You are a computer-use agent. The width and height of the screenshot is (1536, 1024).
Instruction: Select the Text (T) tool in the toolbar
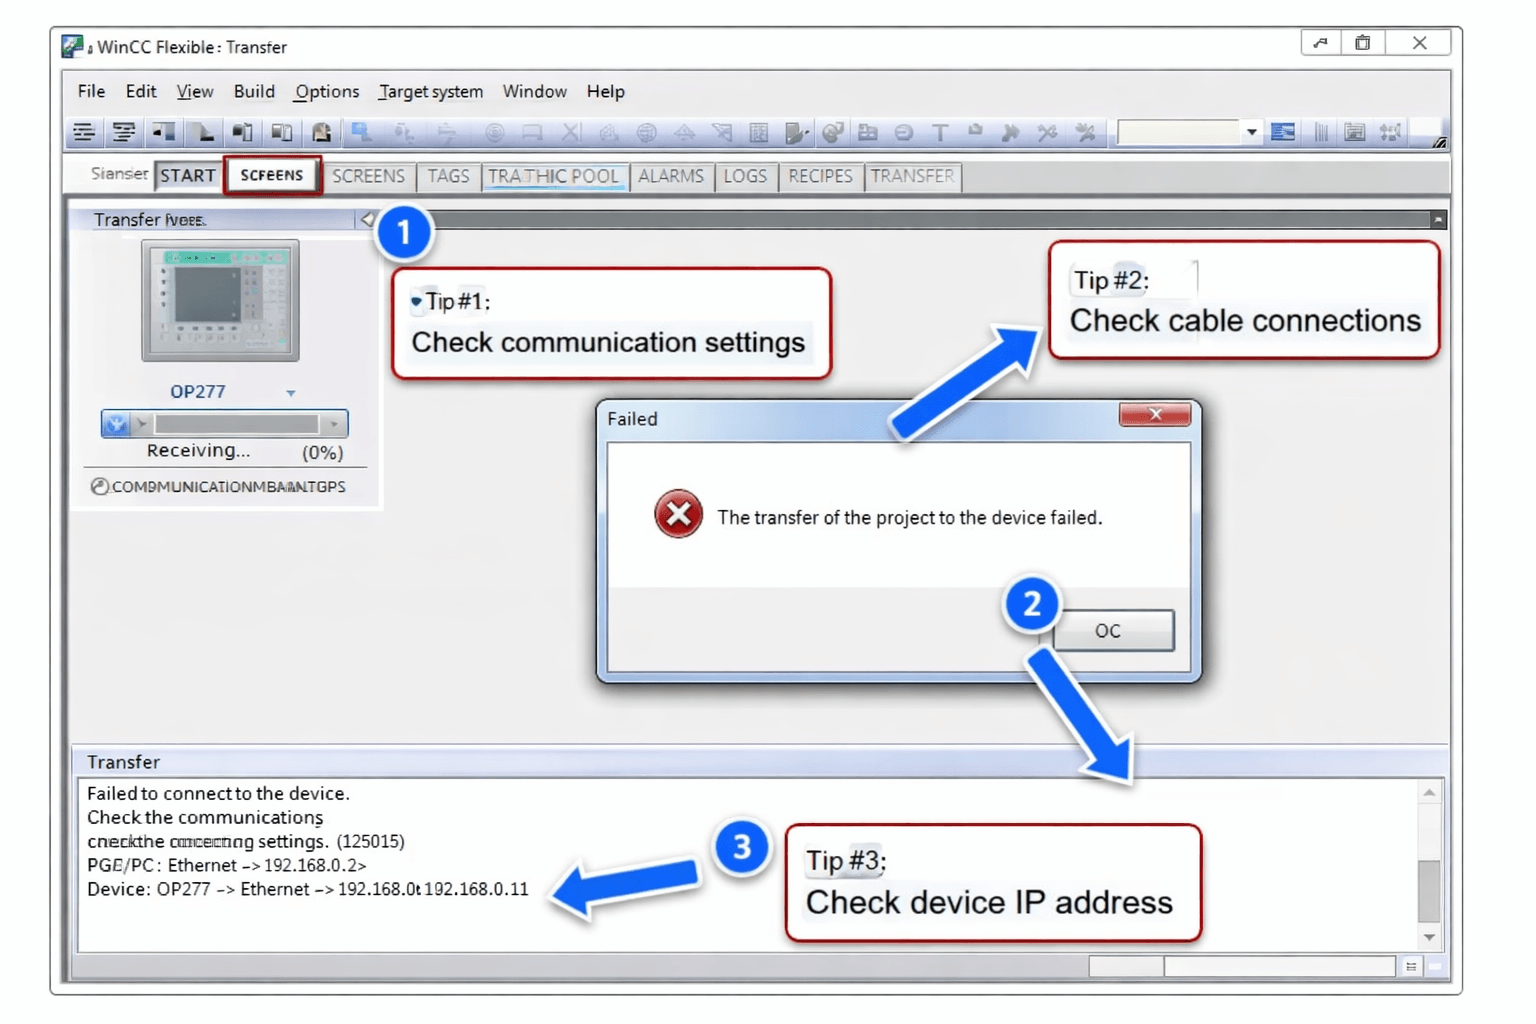940,131
